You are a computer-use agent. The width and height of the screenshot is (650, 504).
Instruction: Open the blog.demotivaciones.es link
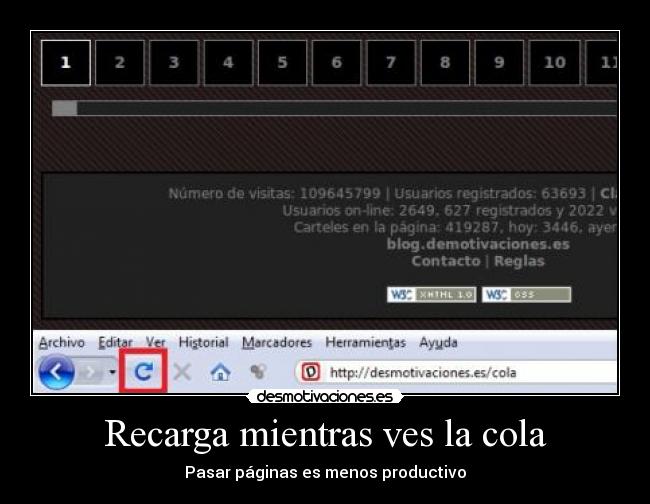click(x=478, y=244)
